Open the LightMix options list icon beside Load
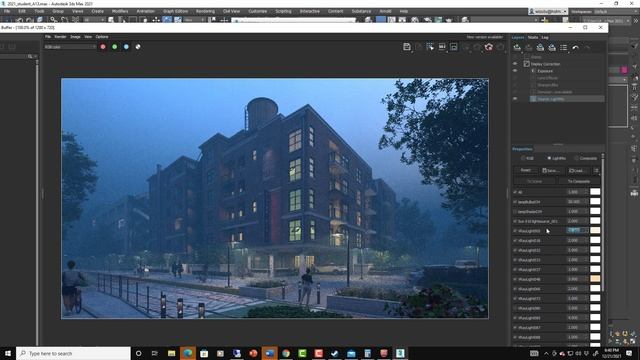The height and width of the screenshot is (360, 640). pos(596,170)
